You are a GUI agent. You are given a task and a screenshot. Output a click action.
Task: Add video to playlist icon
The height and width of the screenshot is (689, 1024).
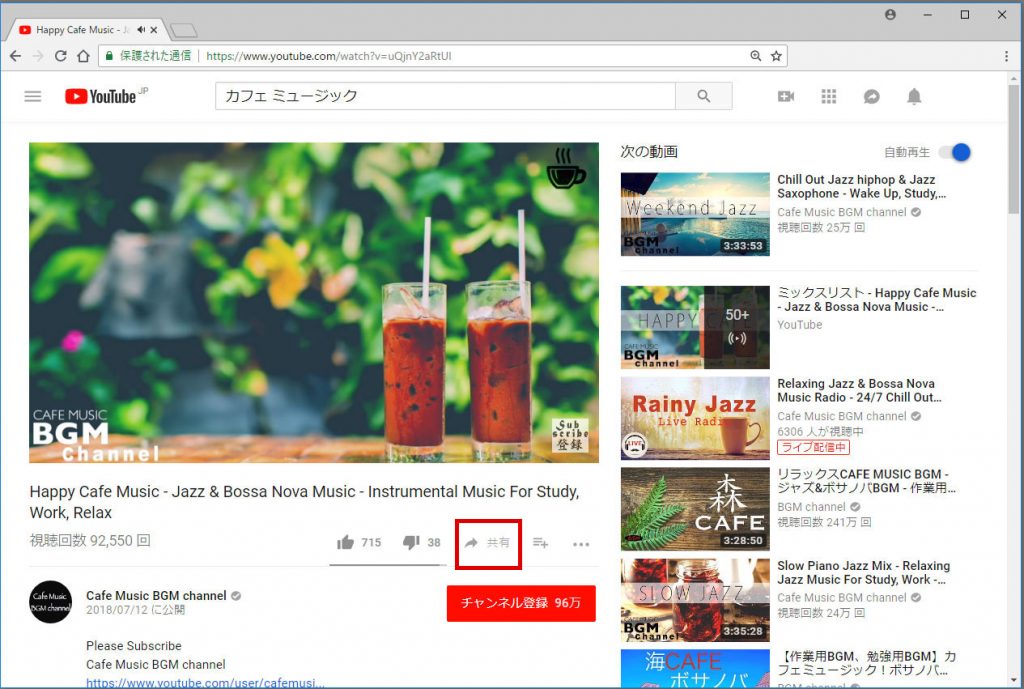tap(540, 543)
